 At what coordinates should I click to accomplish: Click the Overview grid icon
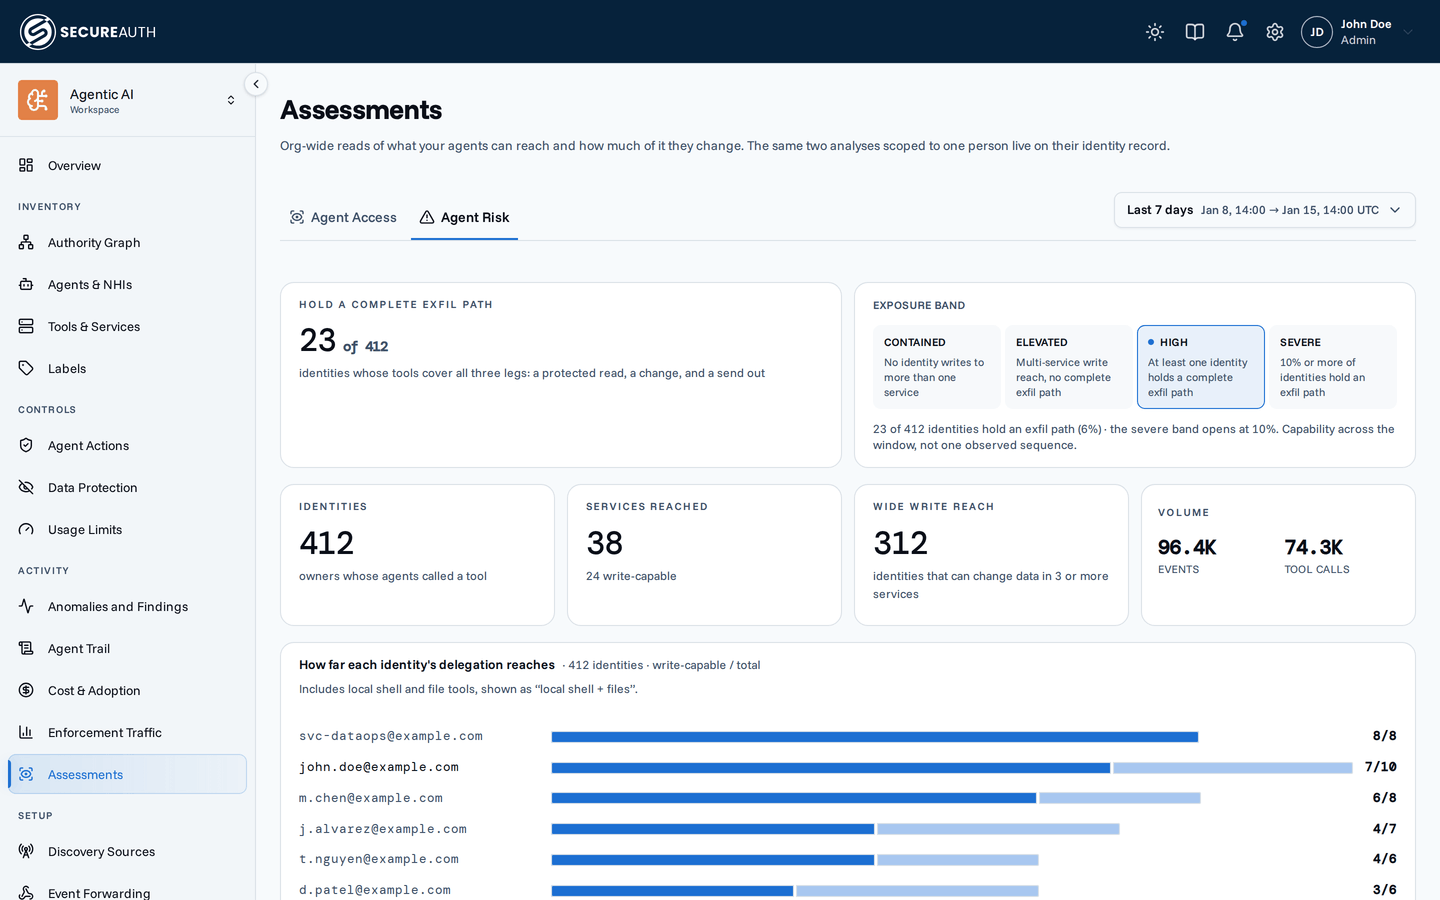(x=26, y=165)
